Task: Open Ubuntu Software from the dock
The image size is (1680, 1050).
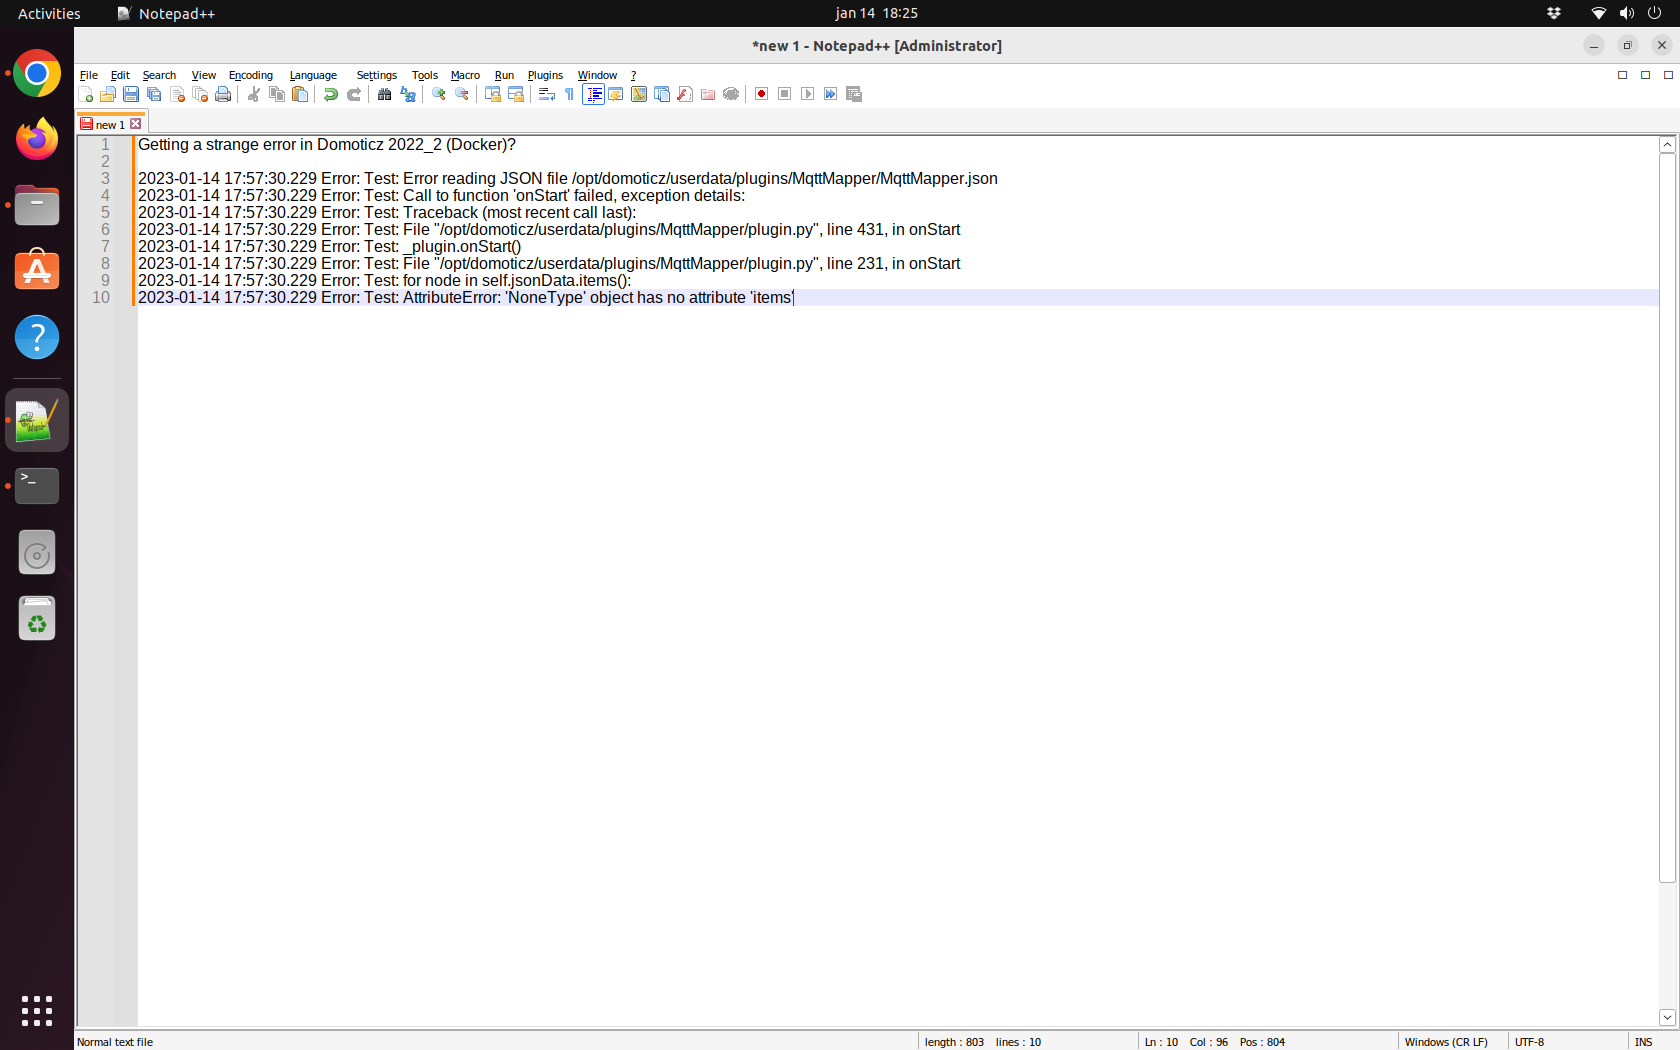Action: point(37,270)
